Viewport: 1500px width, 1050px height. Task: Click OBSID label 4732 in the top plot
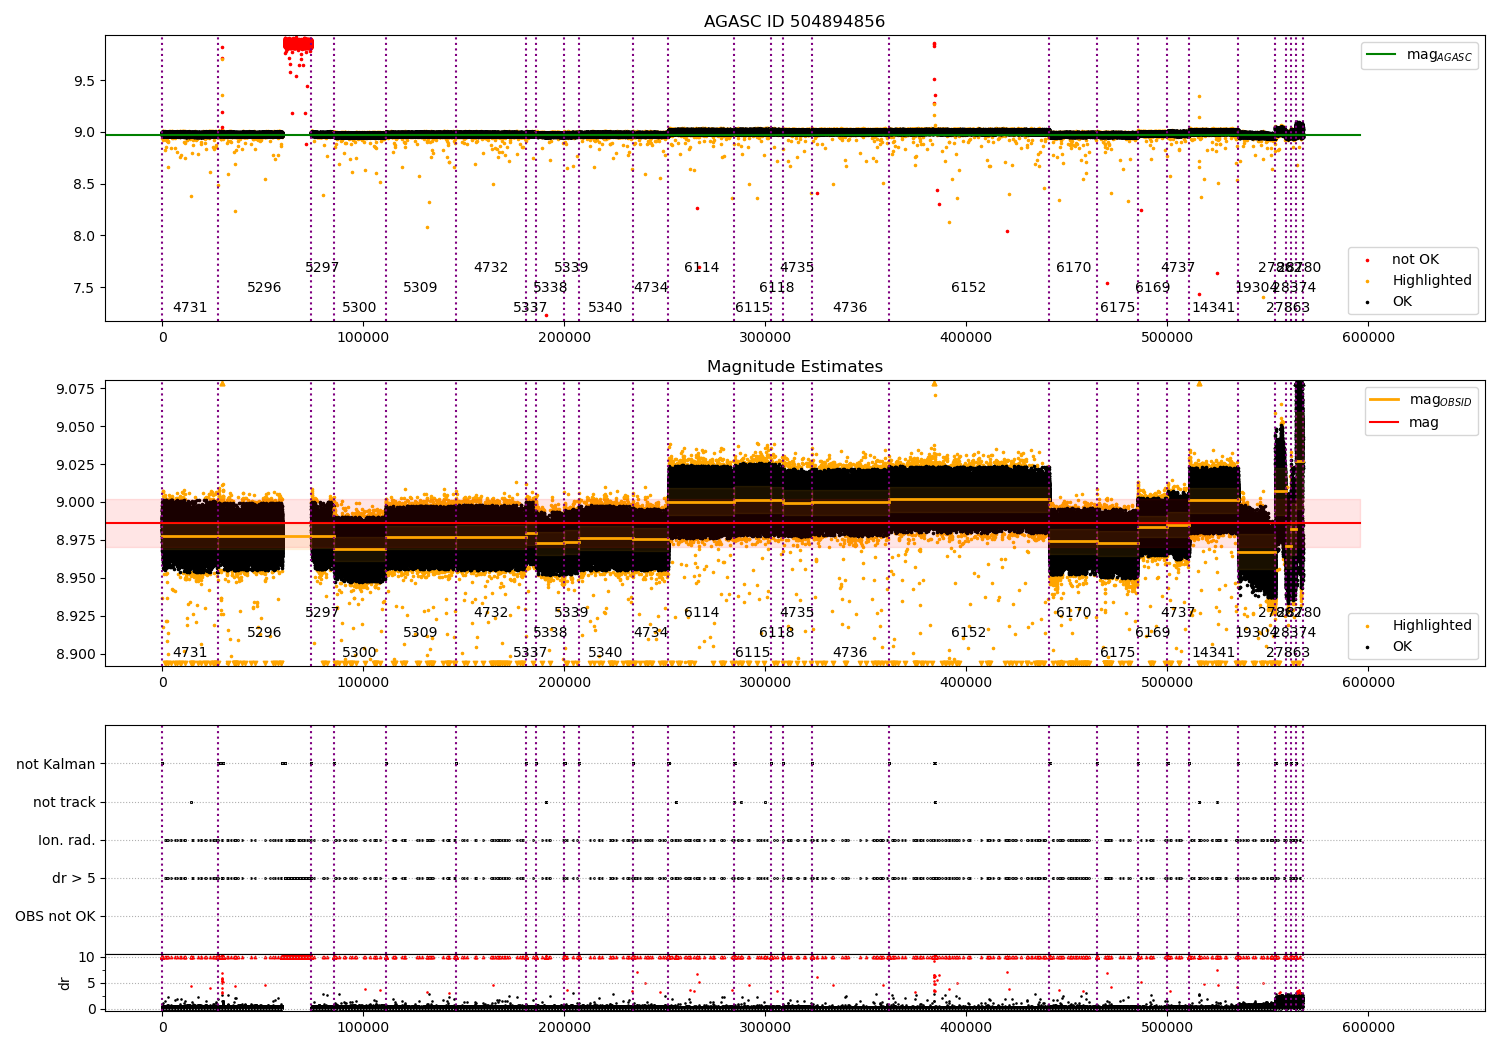(x=491, y=267)
